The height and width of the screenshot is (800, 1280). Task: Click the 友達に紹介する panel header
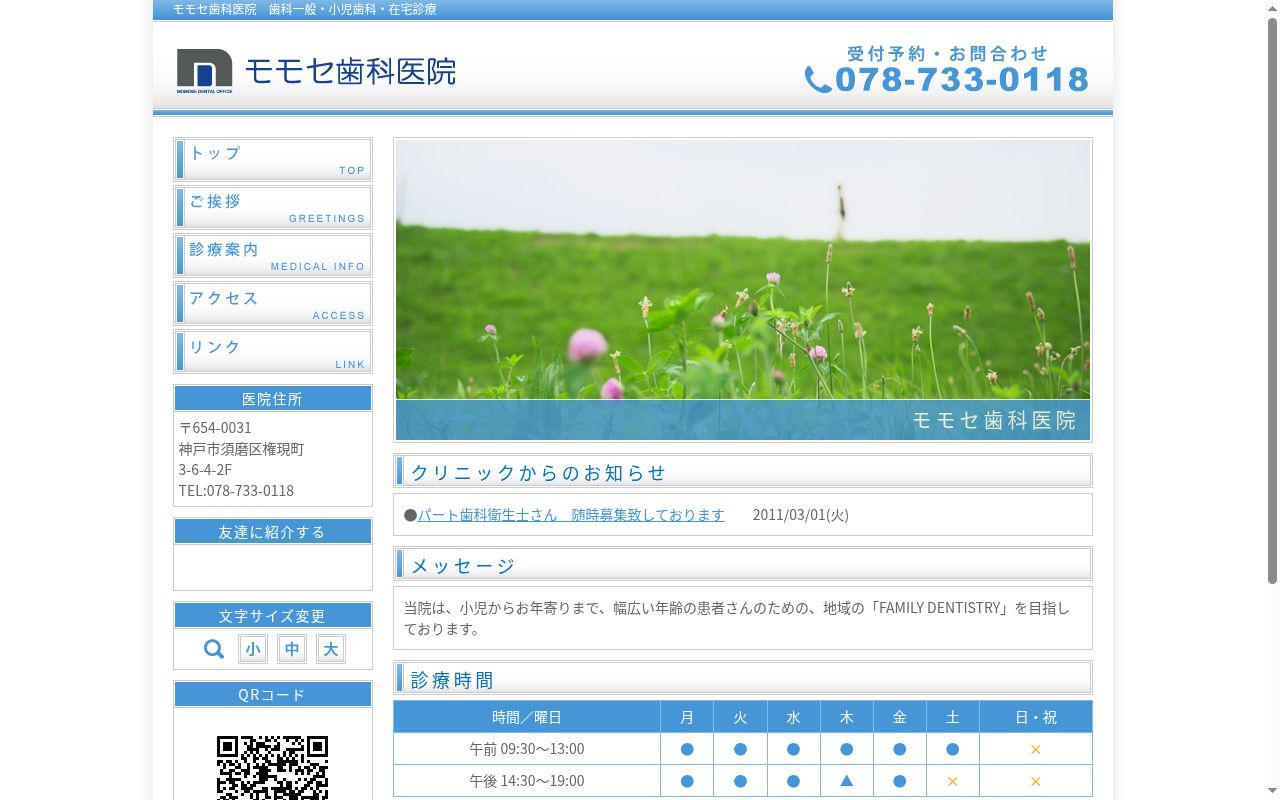pos(273,532)
